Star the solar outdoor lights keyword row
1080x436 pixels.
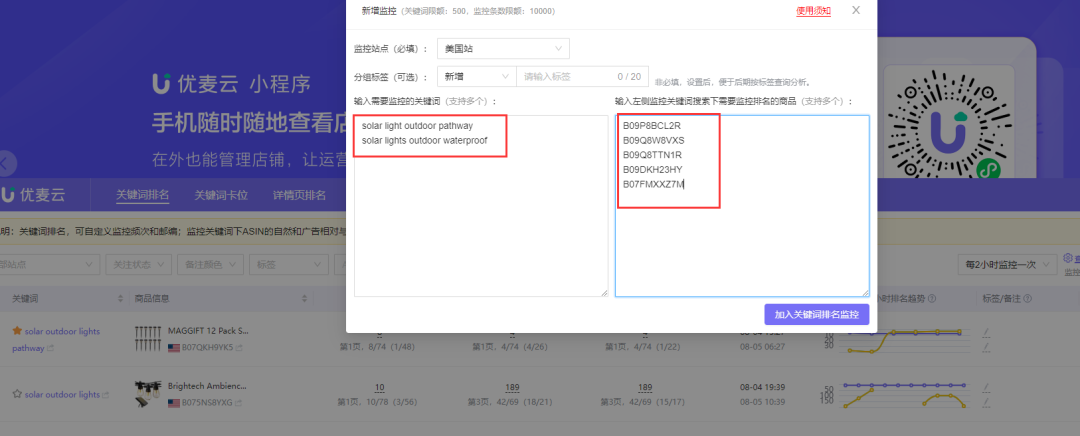point(17,394)
